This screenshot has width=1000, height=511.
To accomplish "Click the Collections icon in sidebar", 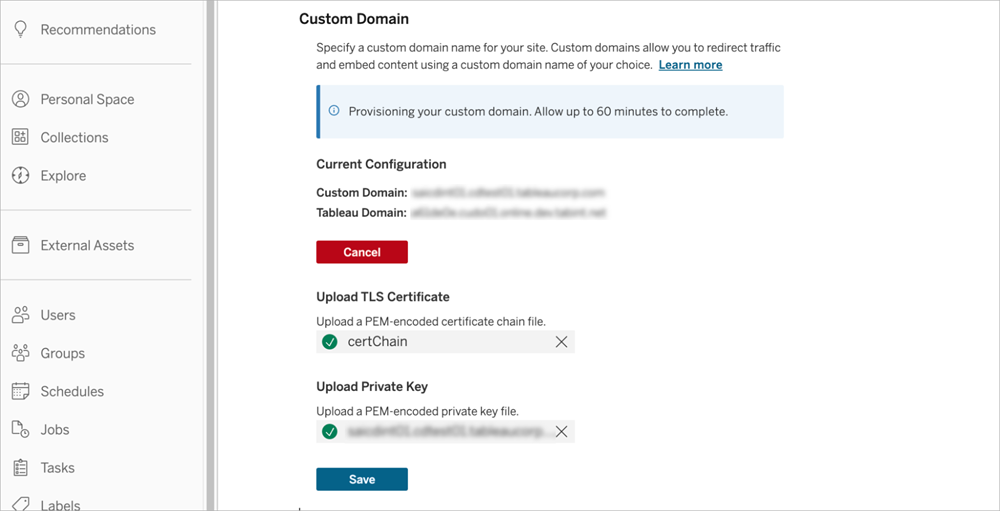I will (20, 138).
